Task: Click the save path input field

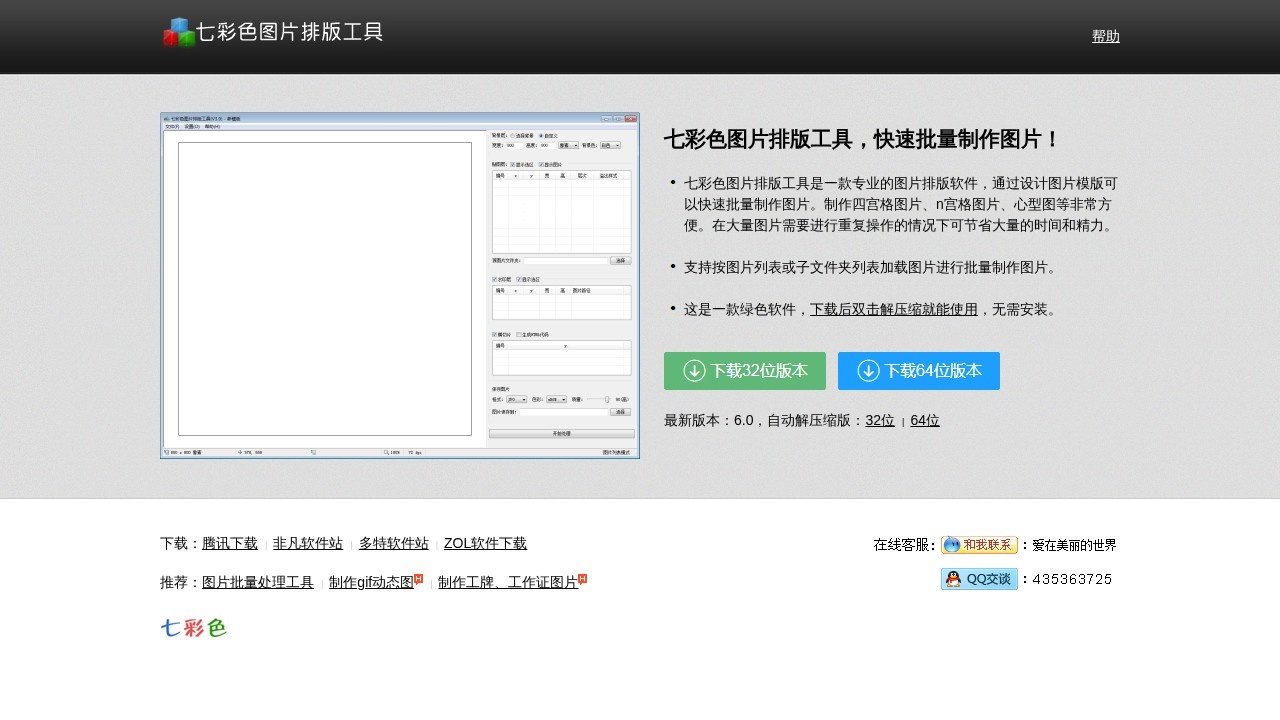Action: (563, 412)
